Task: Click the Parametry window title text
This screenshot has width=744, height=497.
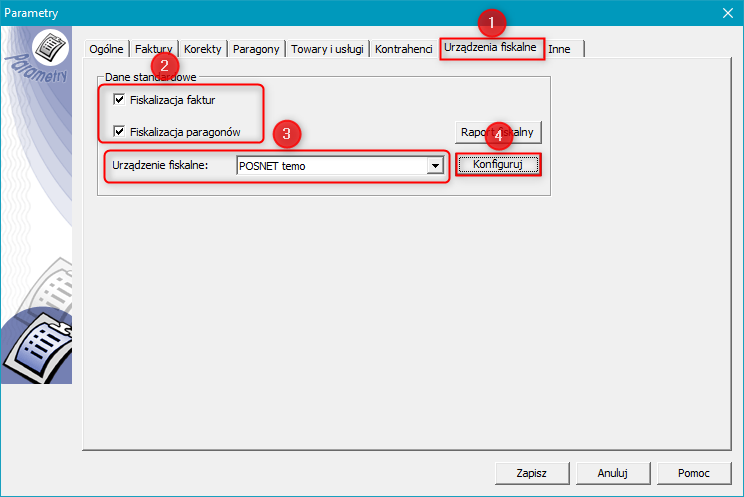Action: click(31, 13)
